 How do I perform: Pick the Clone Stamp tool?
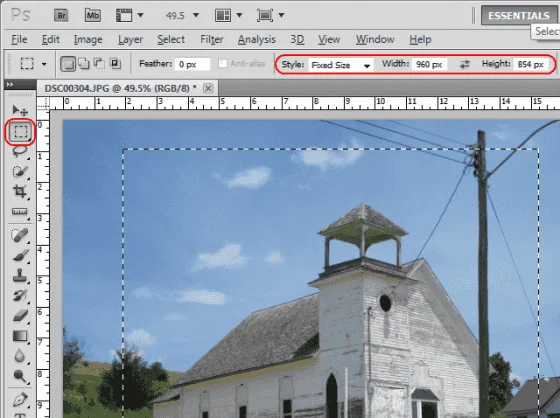click(20, 275)
